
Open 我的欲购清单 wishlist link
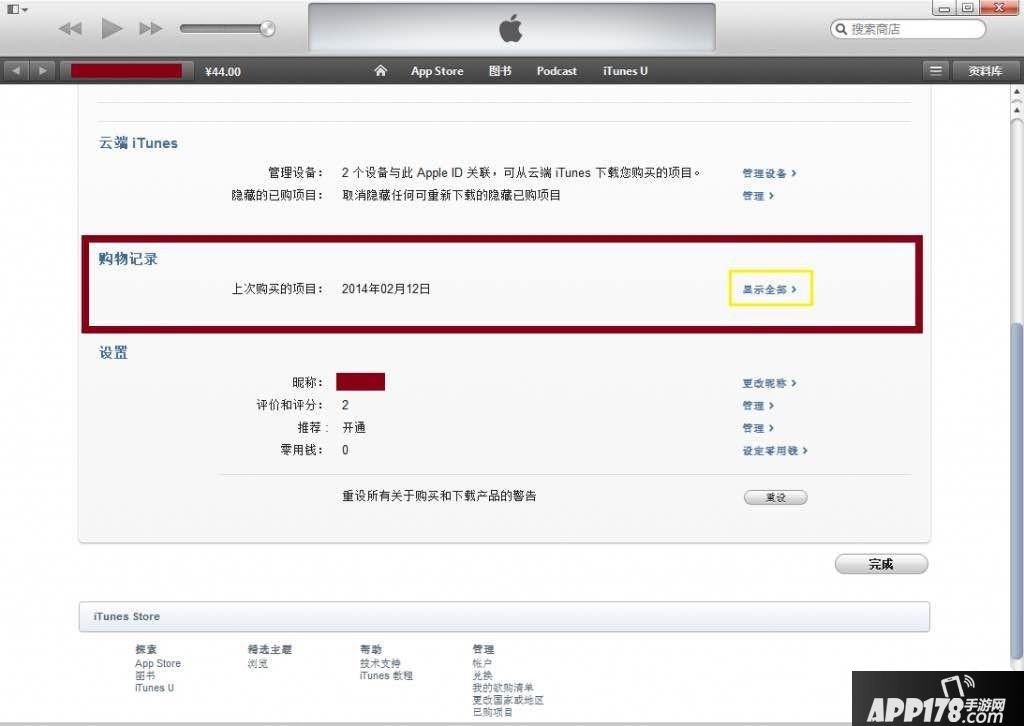[503, 687]
